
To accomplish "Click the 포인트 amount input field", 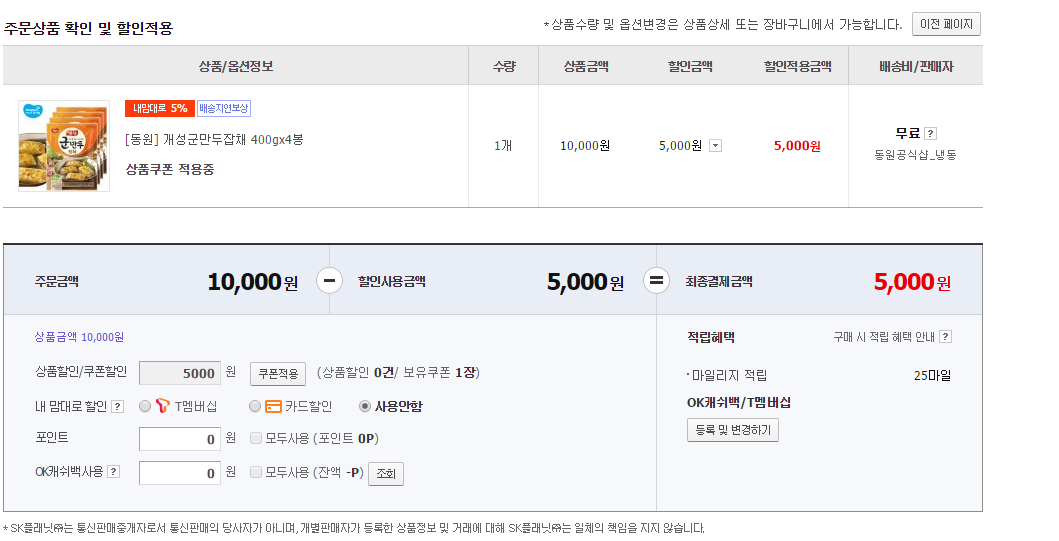I will (180, 439).
